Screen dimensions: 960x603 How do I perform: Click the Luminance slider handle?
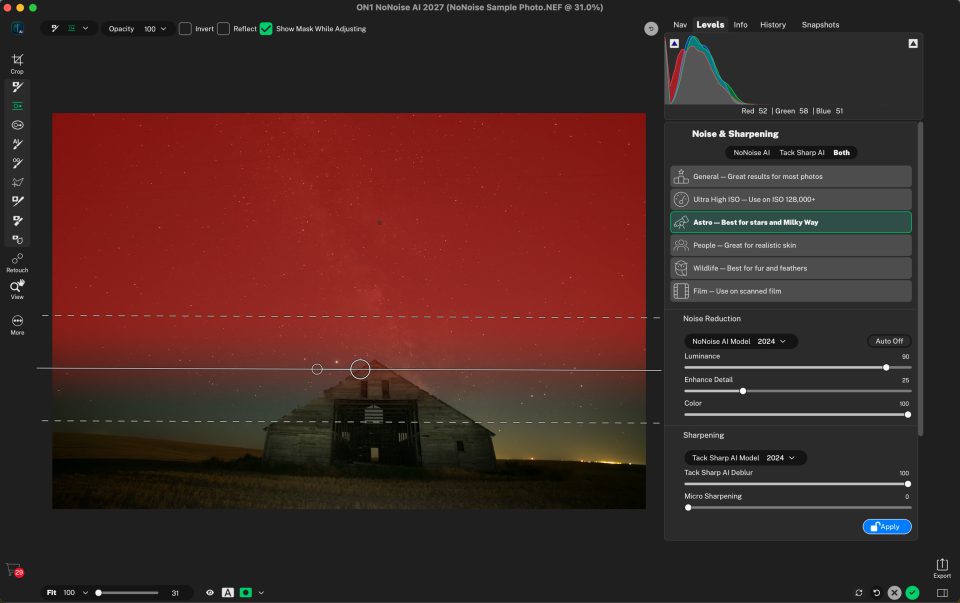coord(886,367)
